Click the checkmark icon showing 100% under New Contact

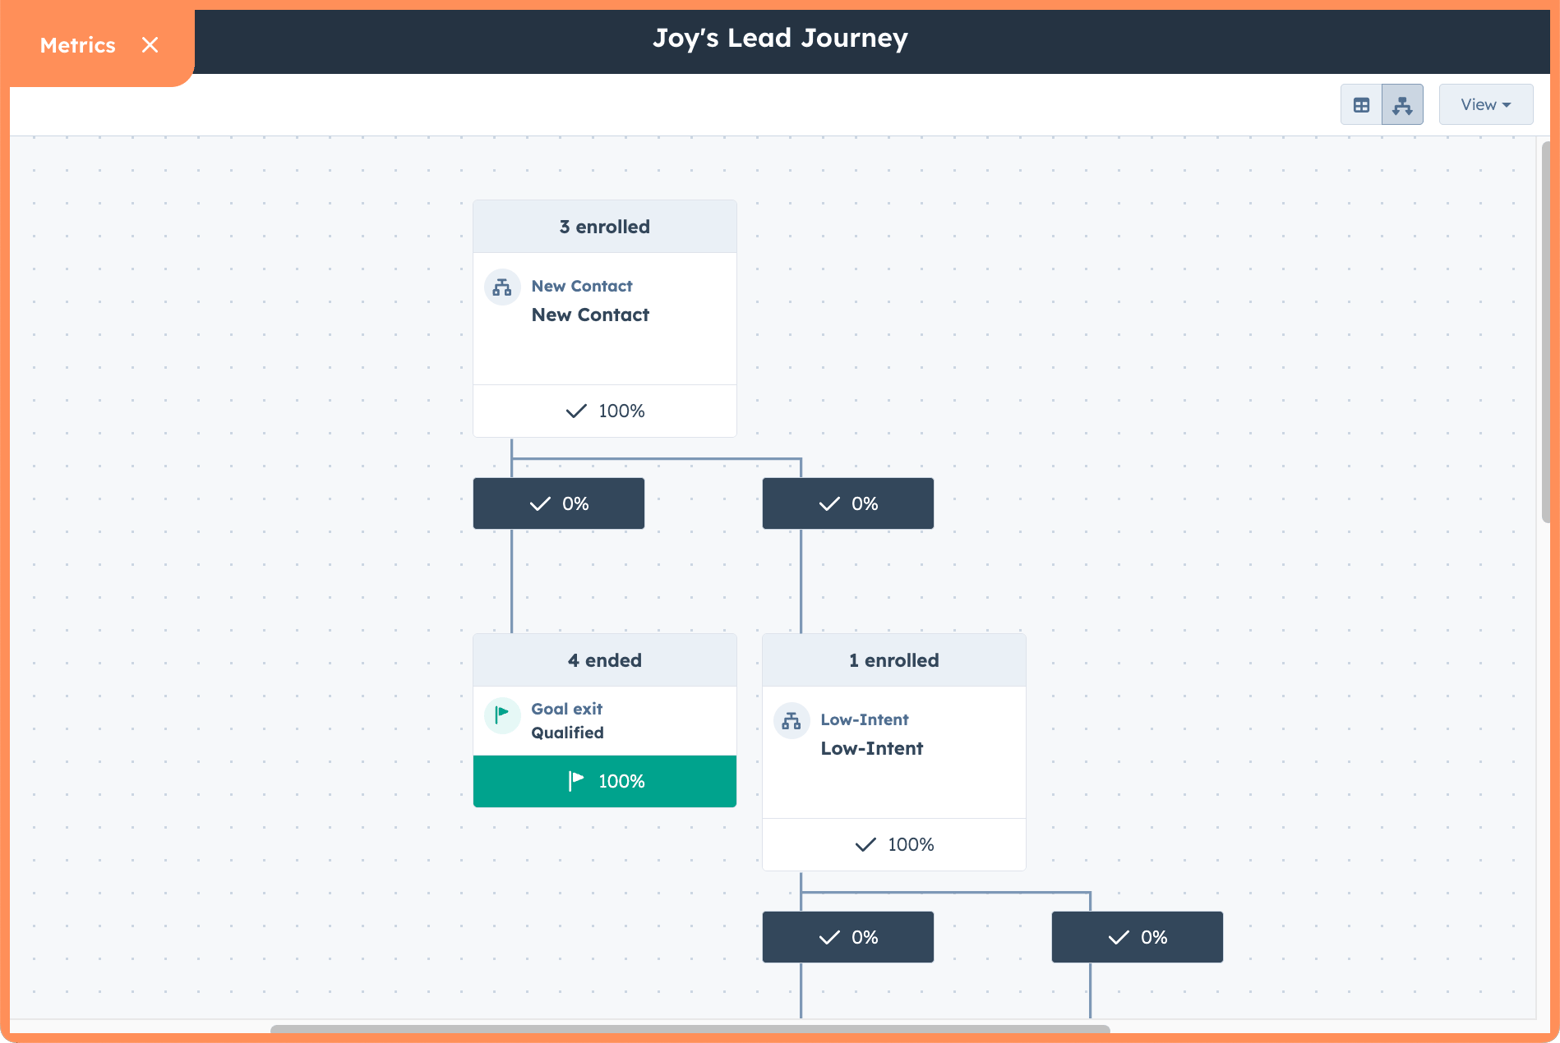coord(577,410)
